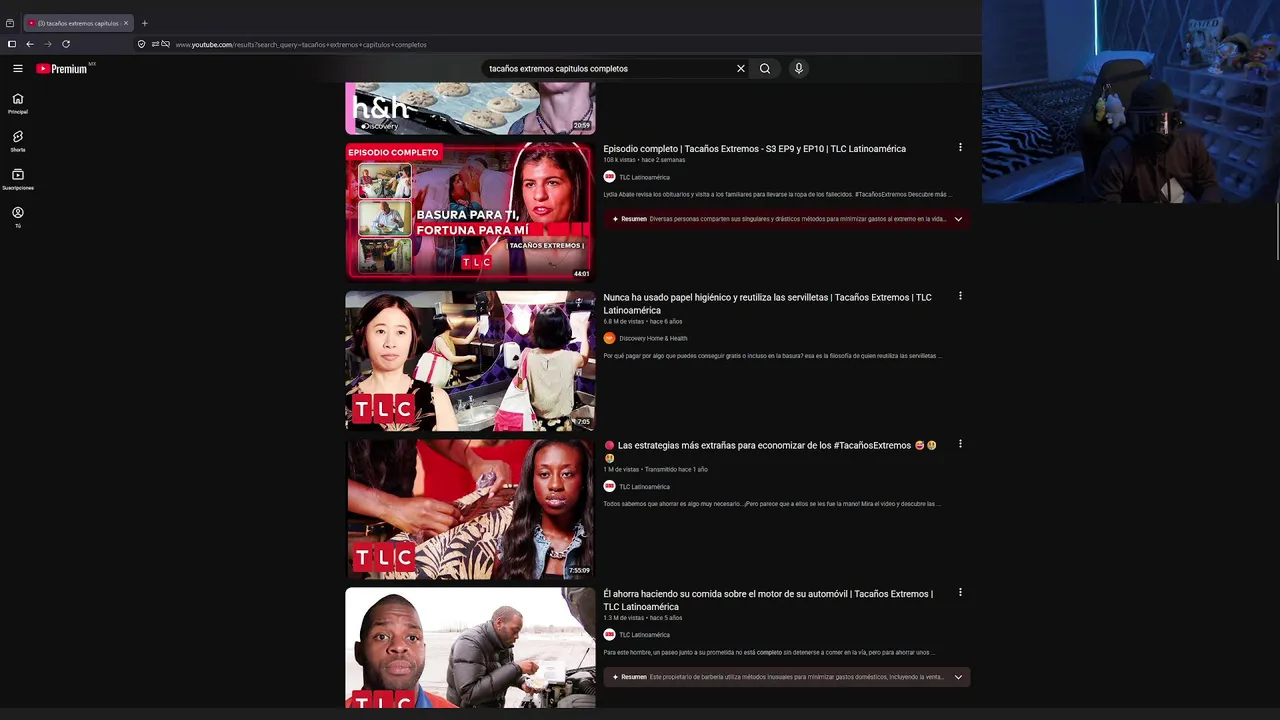Click description 'Por qué pagar por algo'
The image size is (1280, 720).
(772, 356)
